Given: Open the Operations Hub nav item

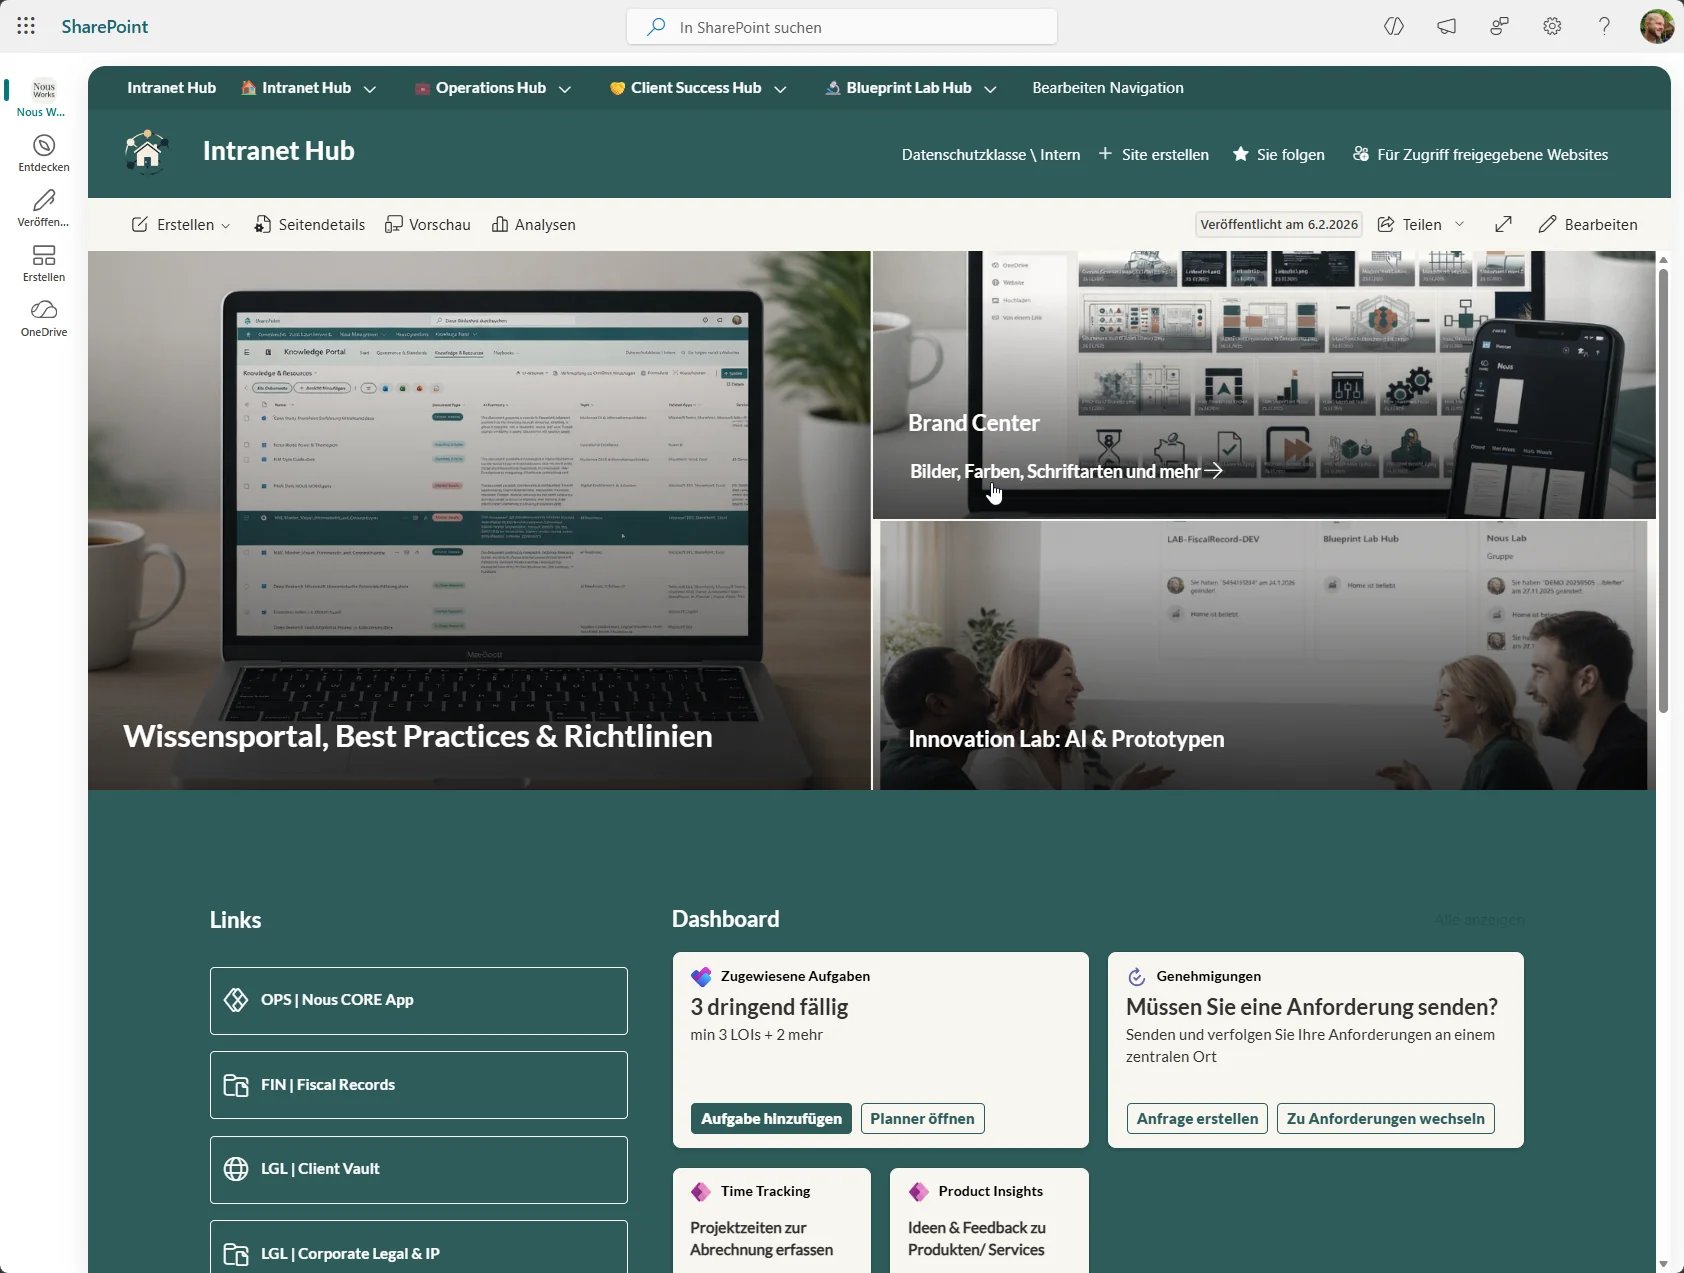Looking at the screenshot, I should [x=480, y=88].
